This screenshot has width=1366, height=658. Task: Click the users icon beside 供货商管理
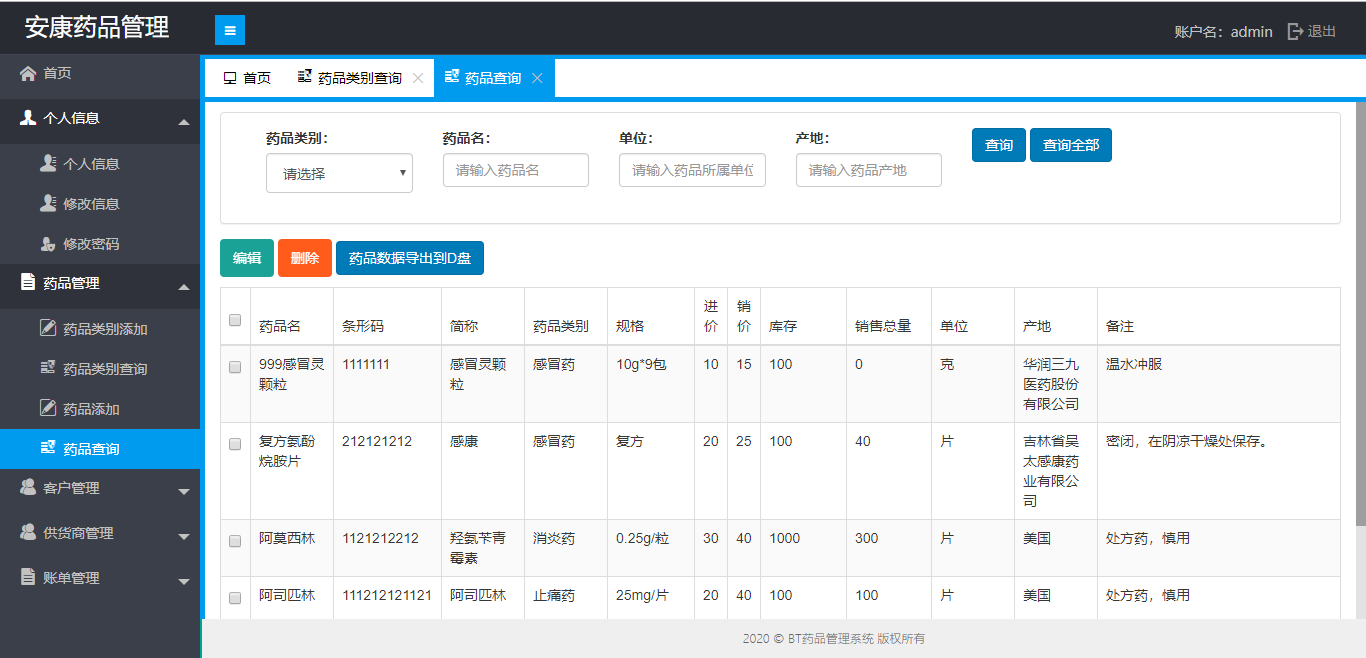click(28, 532)
